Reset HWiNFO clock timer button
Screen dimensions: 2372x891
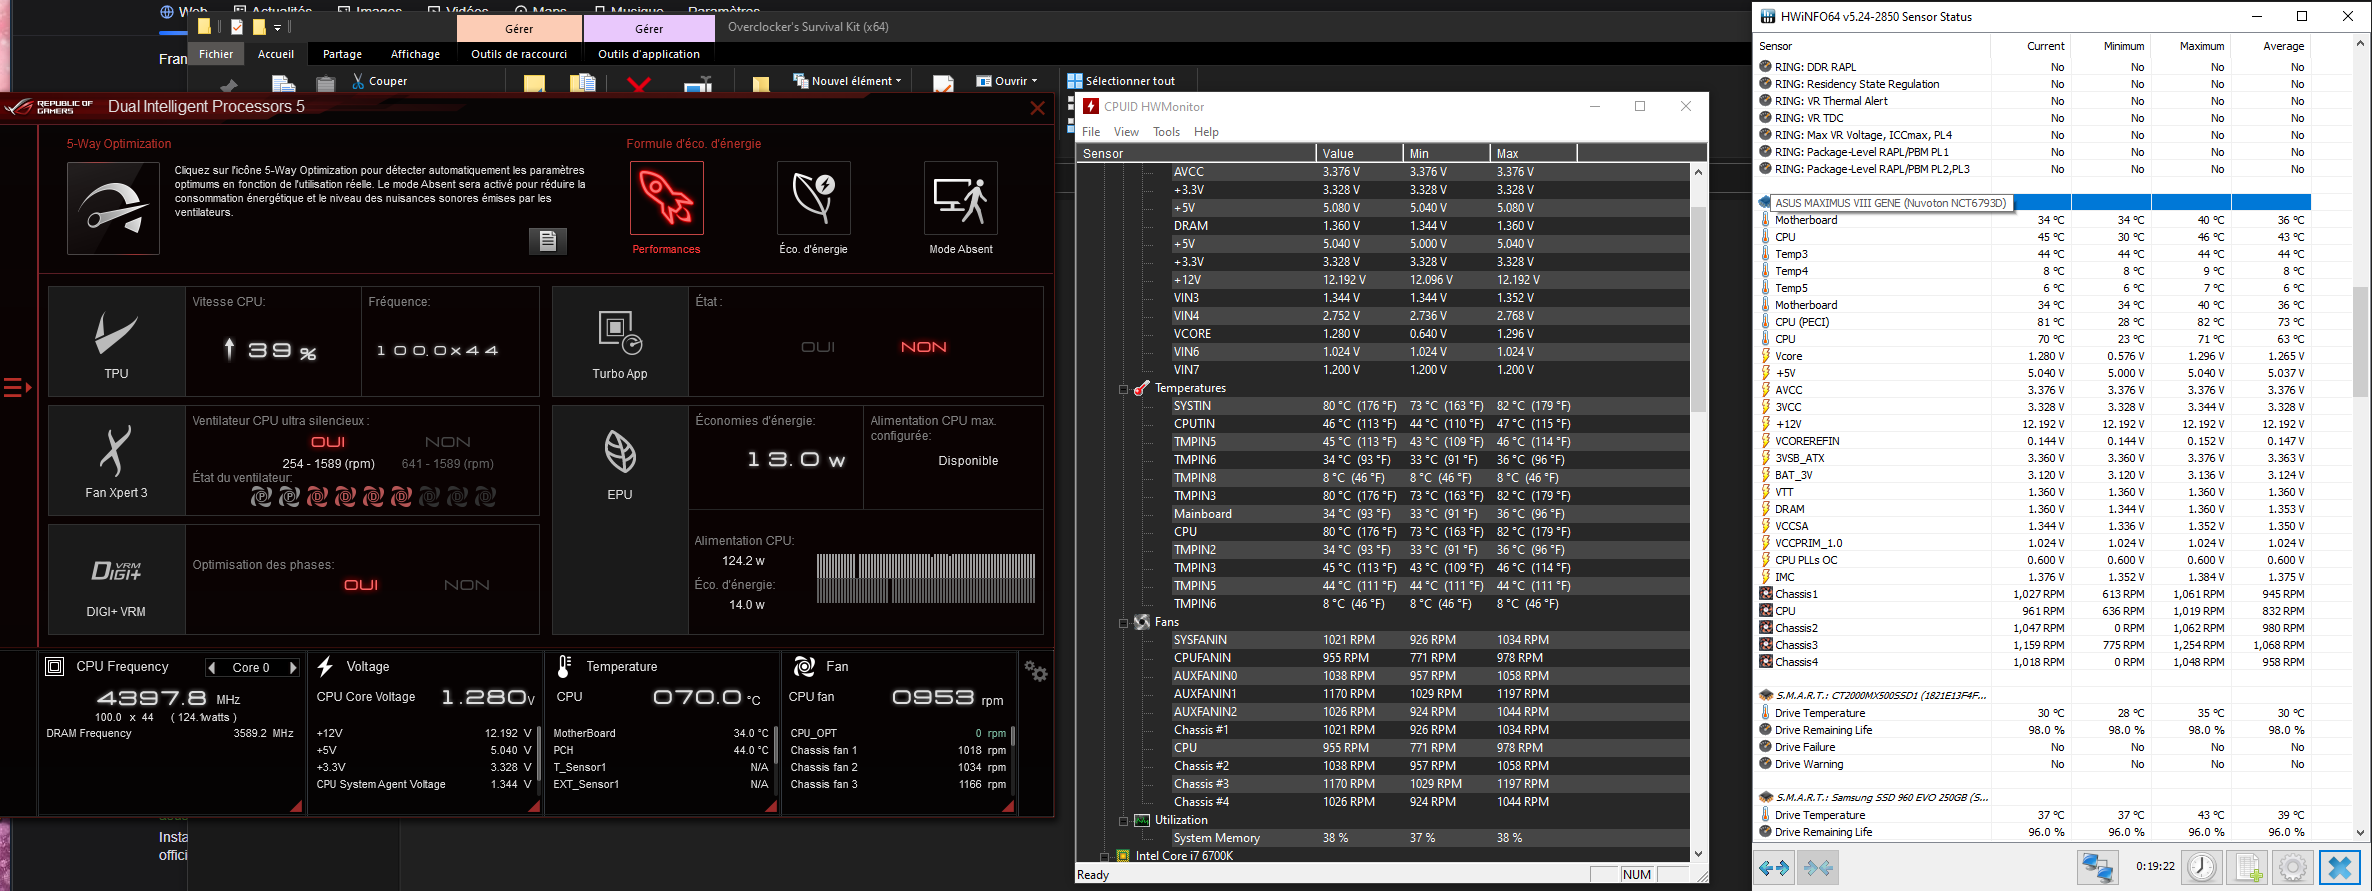pos(2202,867)
